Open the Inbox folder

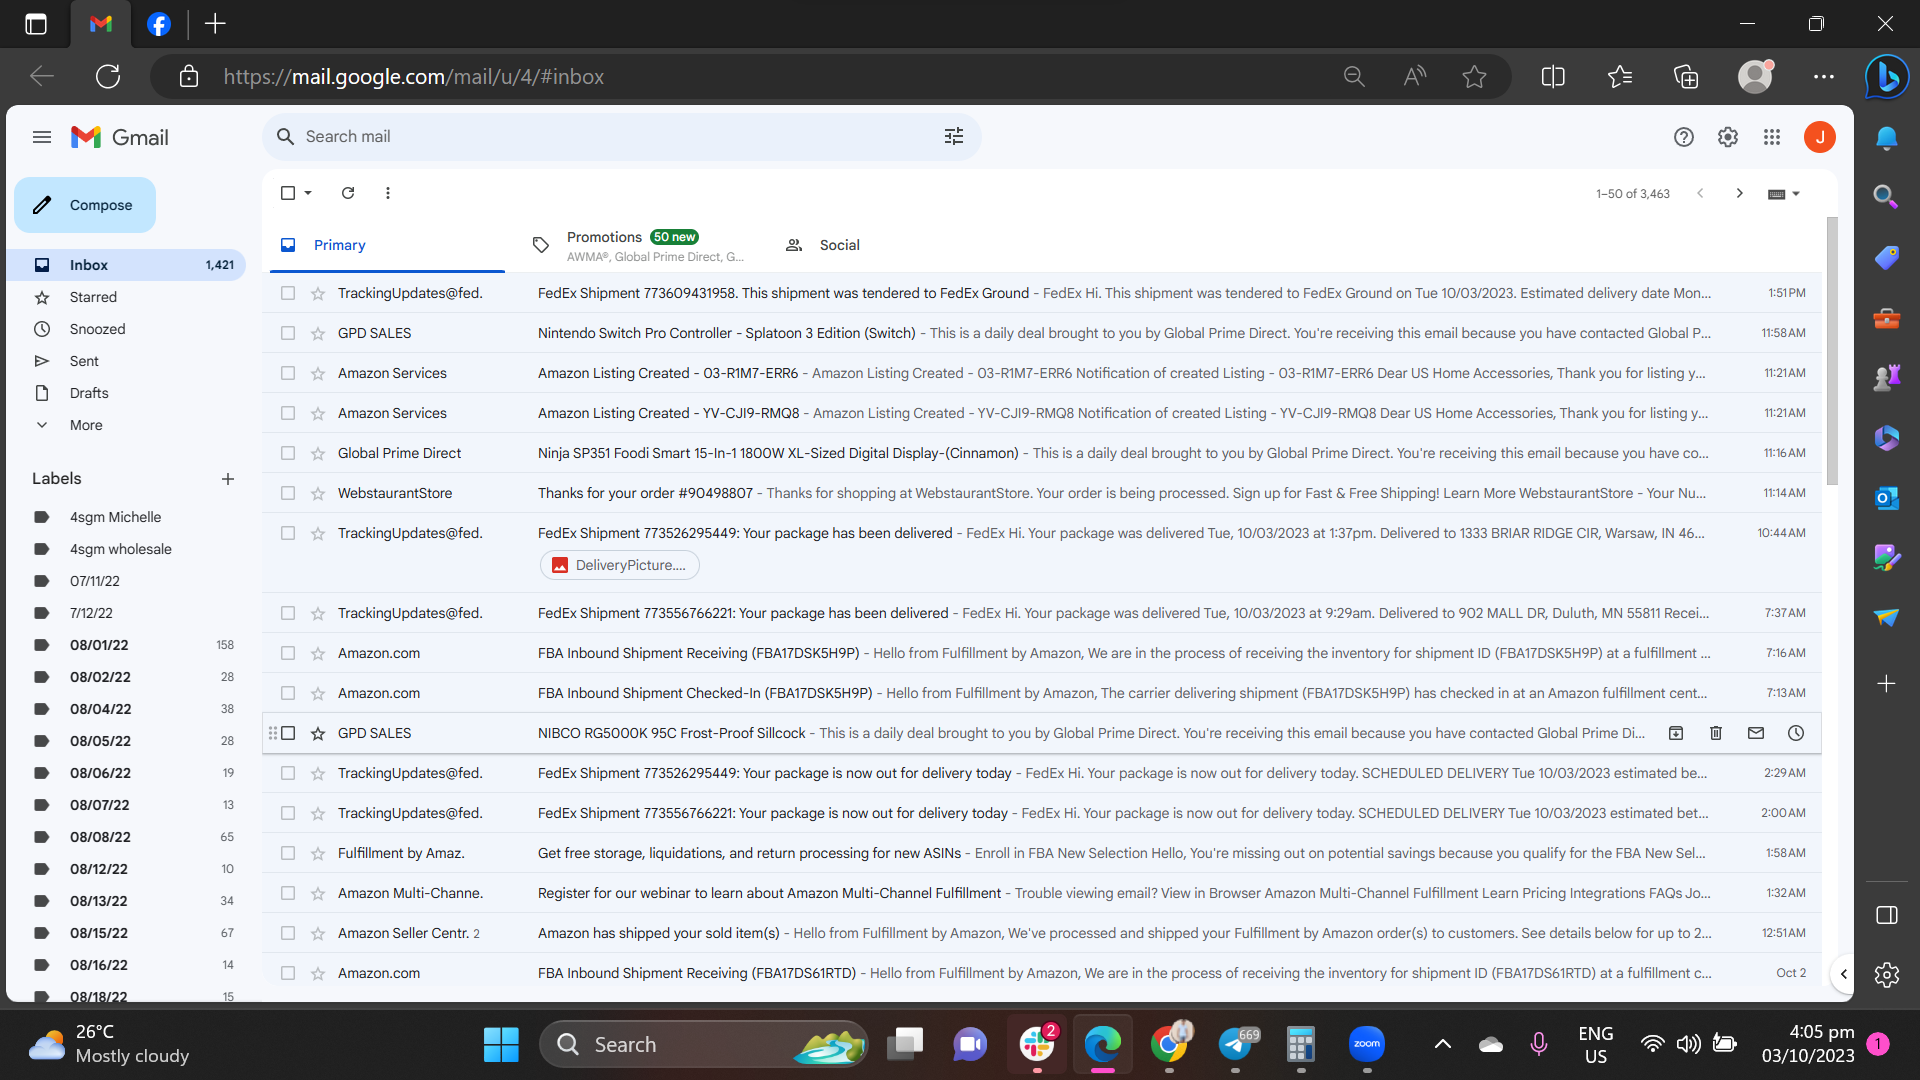126,265
